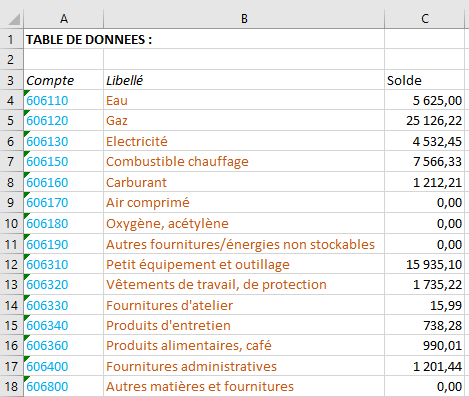Image resolution: width=469 pixels, height=397 pixels.
Task: Select the balance 15 935,10
Action: [424, 264]
